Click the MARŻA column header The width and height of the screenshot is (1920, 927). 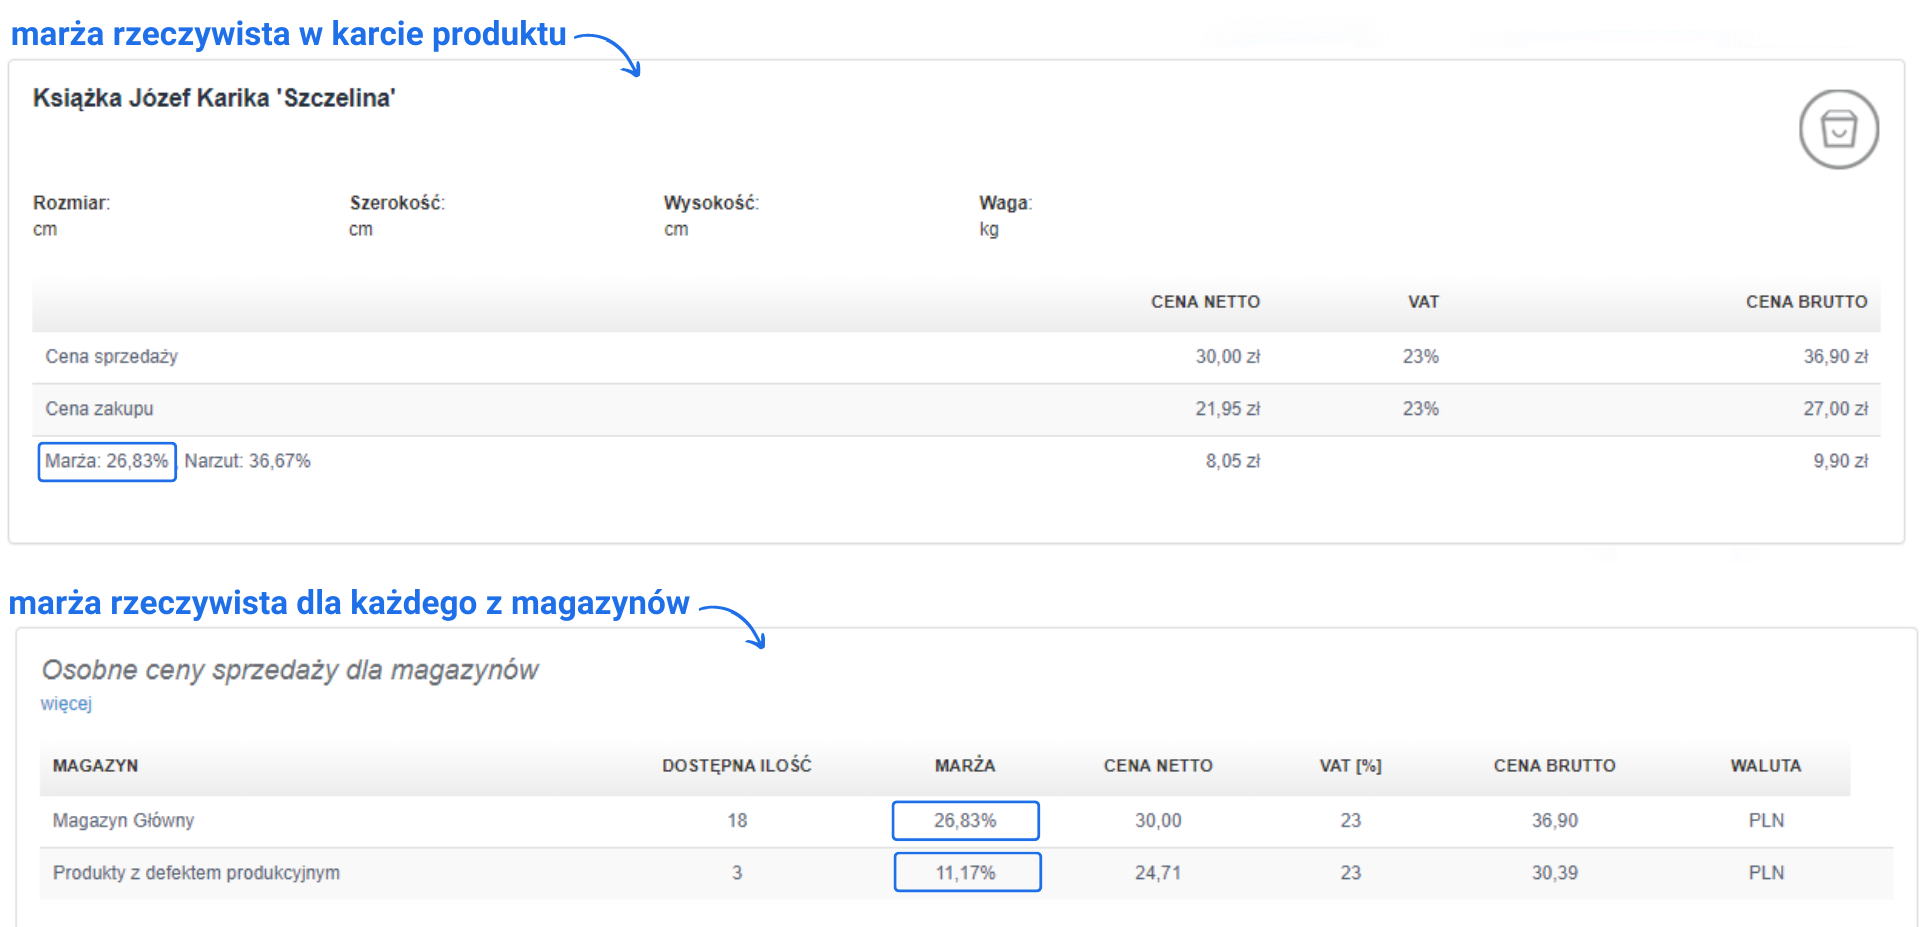click(x=964, y=766)
